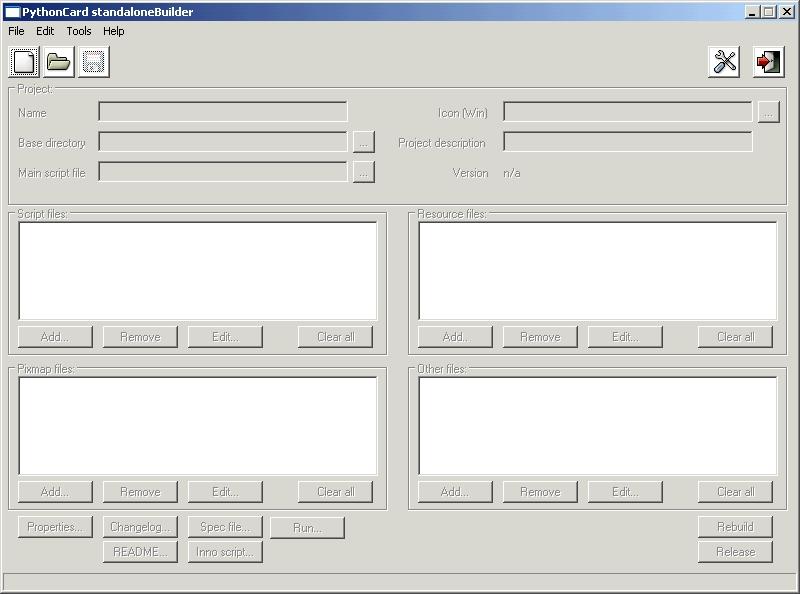The image size is (800, 594).
Task: Open the File menu
Action: (x=16, y=31)
